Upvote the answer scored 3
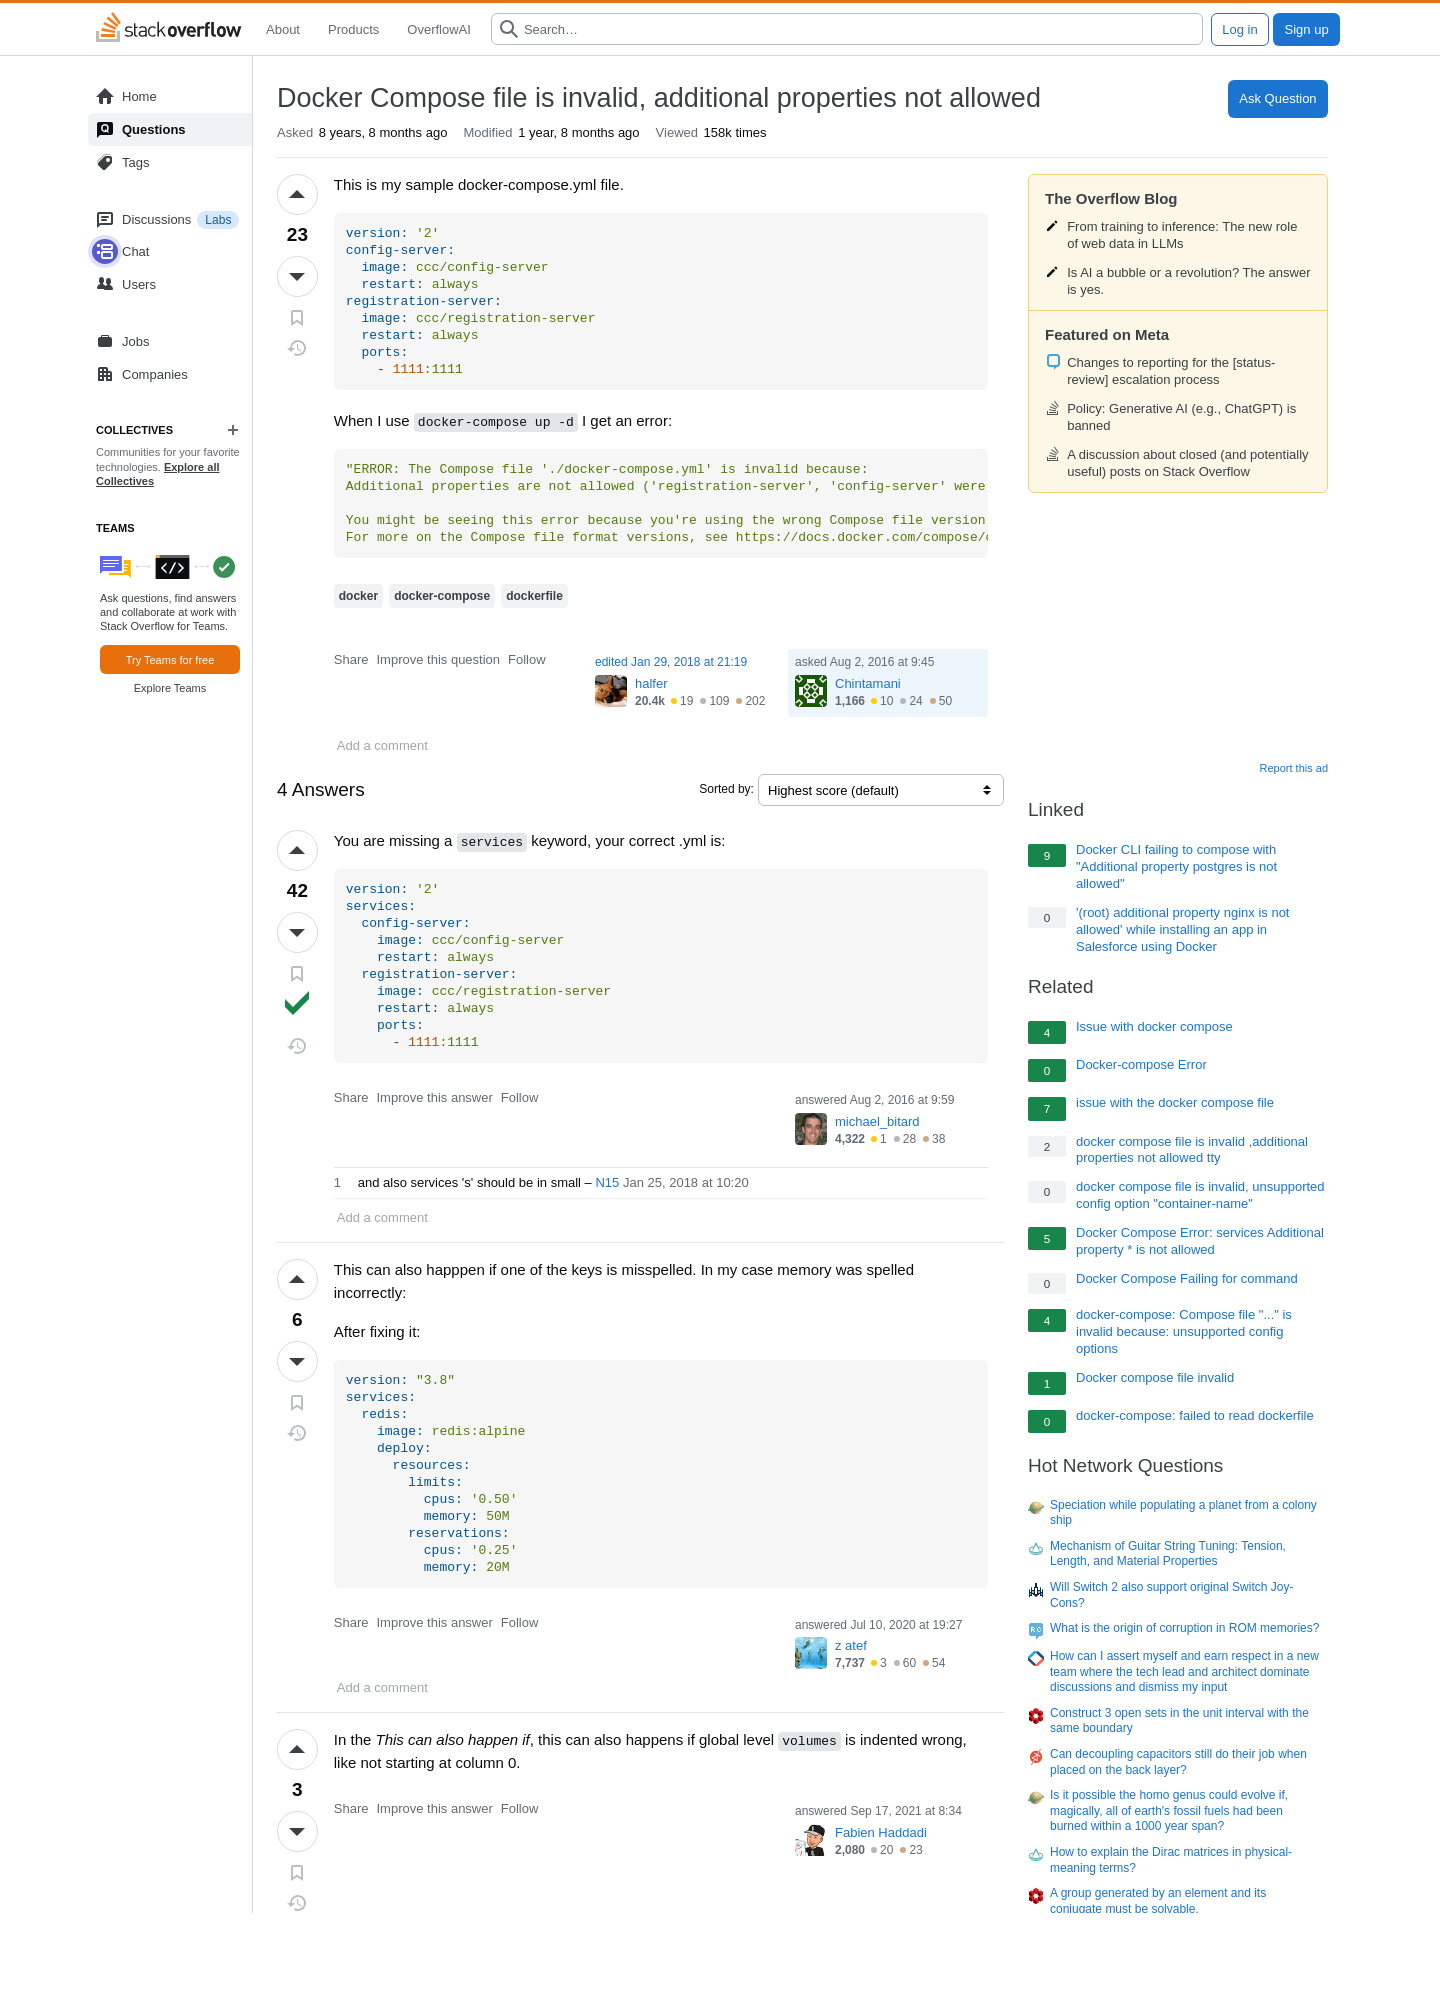This screenshot has width=1440, height=2000. [297, 1749]
